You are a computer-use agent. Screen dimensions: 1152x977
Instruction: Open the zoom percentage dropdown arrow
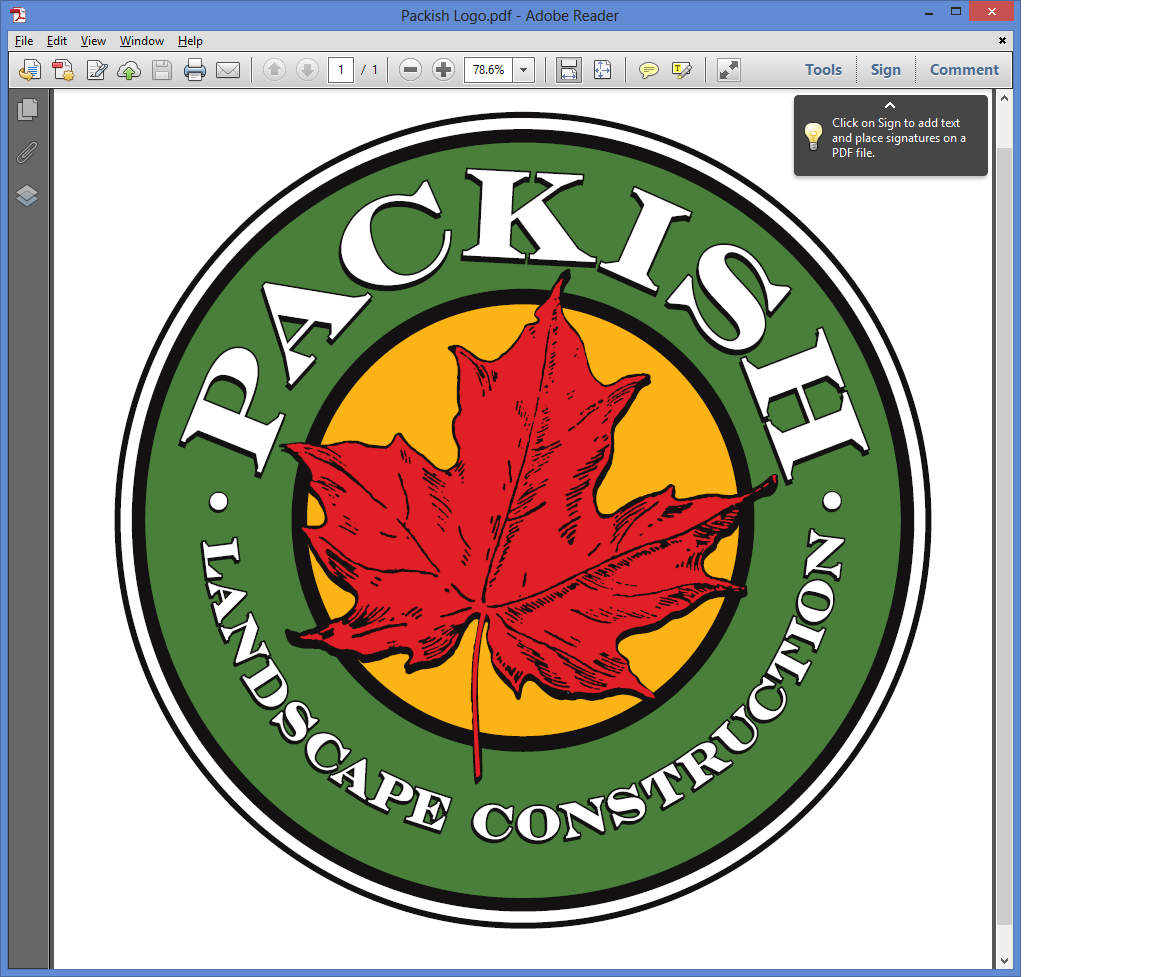(x=524, y=70)
